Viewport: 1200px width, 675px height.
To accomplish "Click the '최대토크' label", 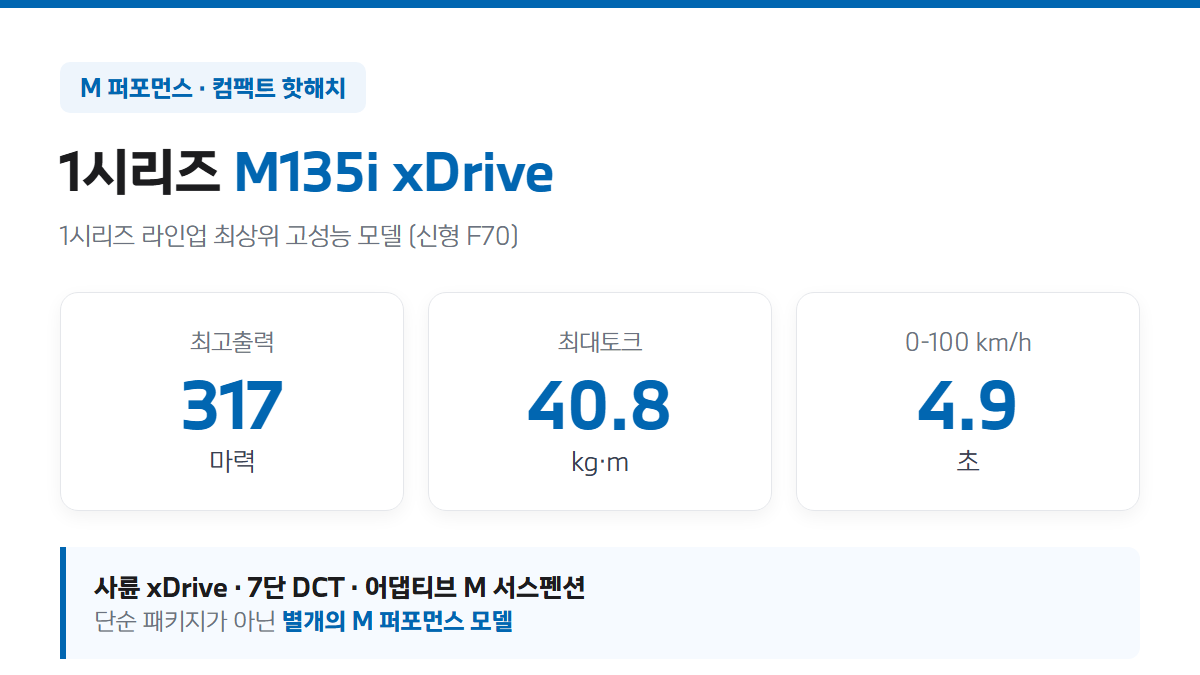I will (x=600, y=343).
